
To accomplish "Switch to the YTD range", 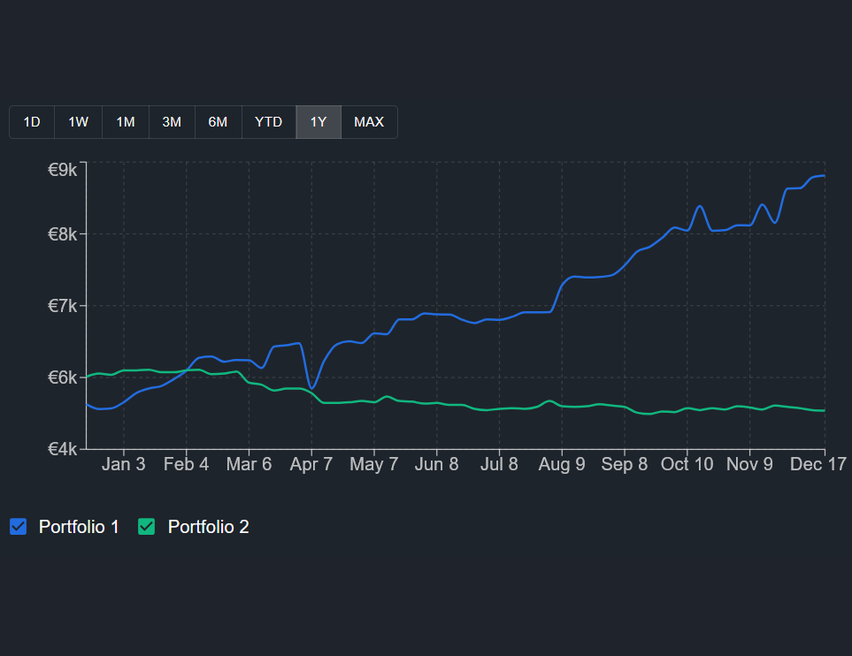I will tap(268, 121).
